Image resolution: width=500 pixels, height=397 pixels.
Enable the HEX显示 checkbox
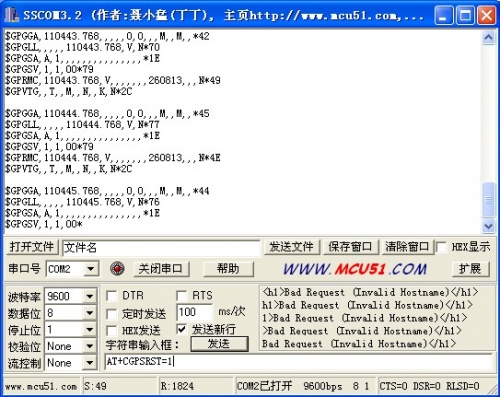tap(441, 247)
